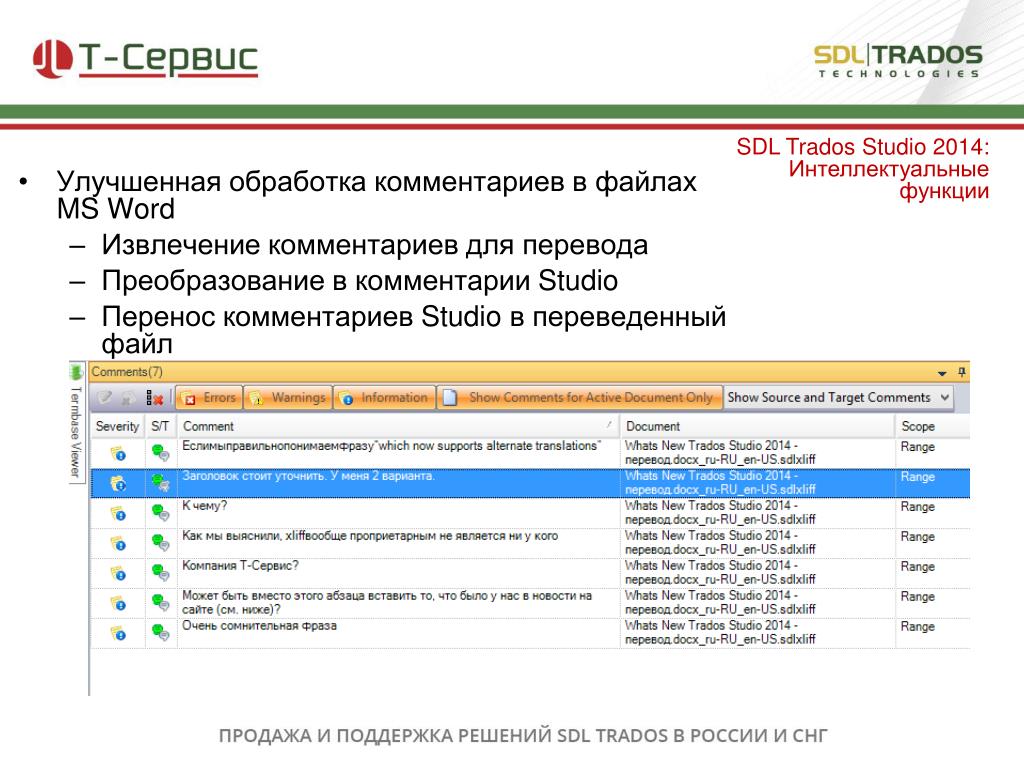This screenshot has width=1024, height=768.
Task: Click severity icon in 'Может быть вместо' row
Action: 118,603
